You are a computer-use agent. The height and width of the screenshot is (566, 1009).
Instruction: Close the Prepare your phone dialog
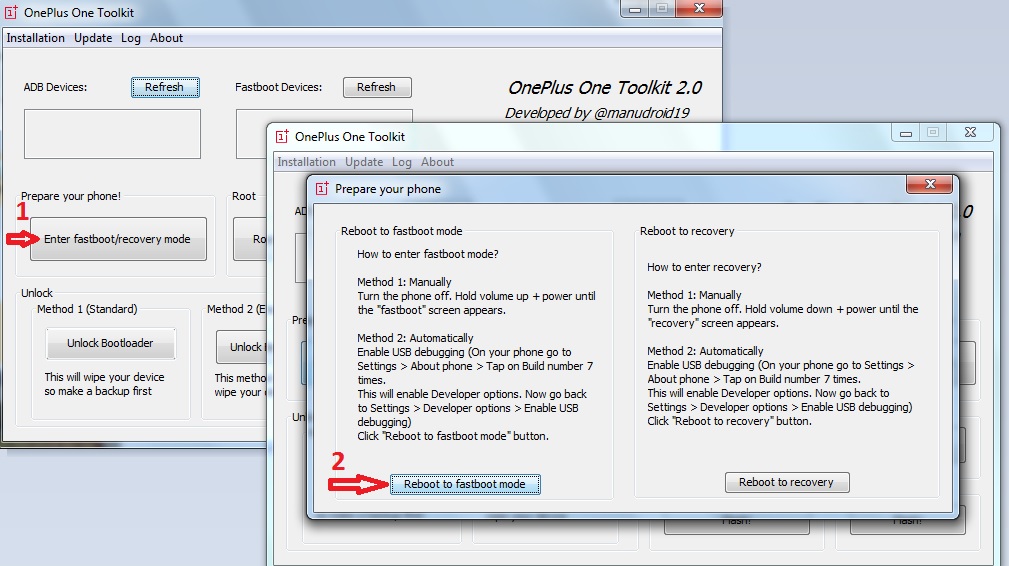coord(929,184)
